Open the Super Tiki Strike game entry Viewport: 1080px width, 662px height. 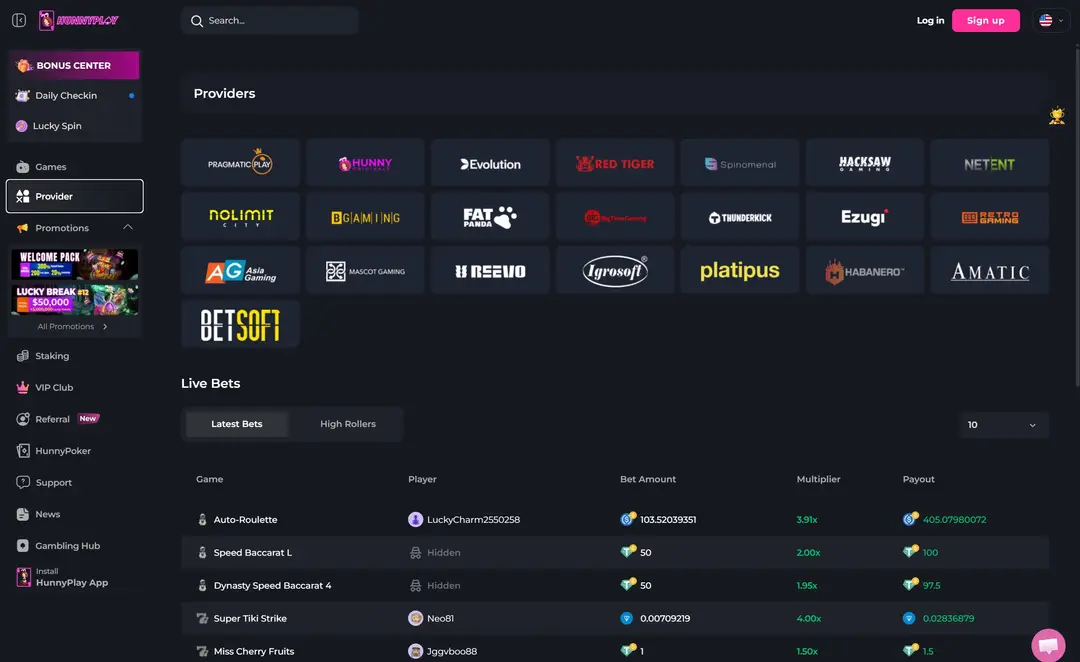(250, 619)
